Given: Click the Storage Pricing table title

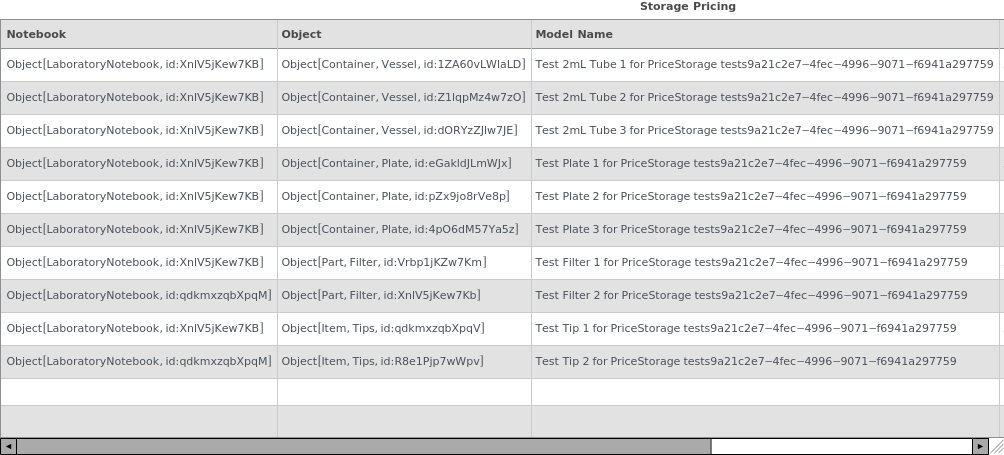Looking at the screenshot, I should (x=687, y=7).
